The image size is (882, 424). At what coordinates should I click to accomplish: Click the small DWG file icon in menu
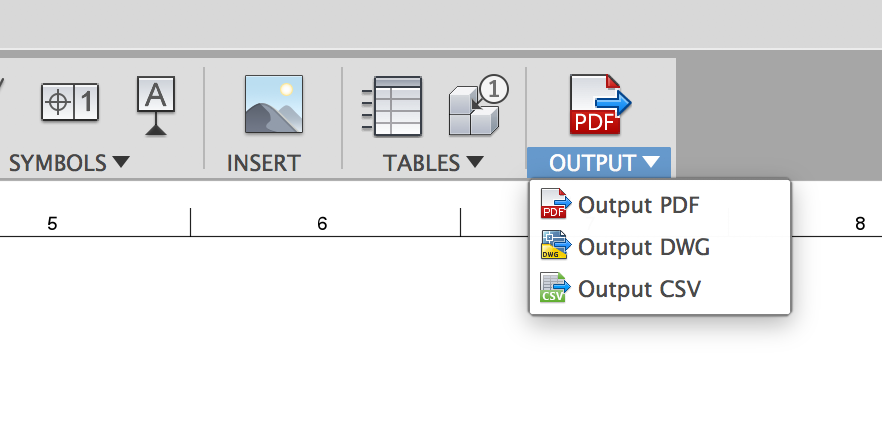coord(554,246)
